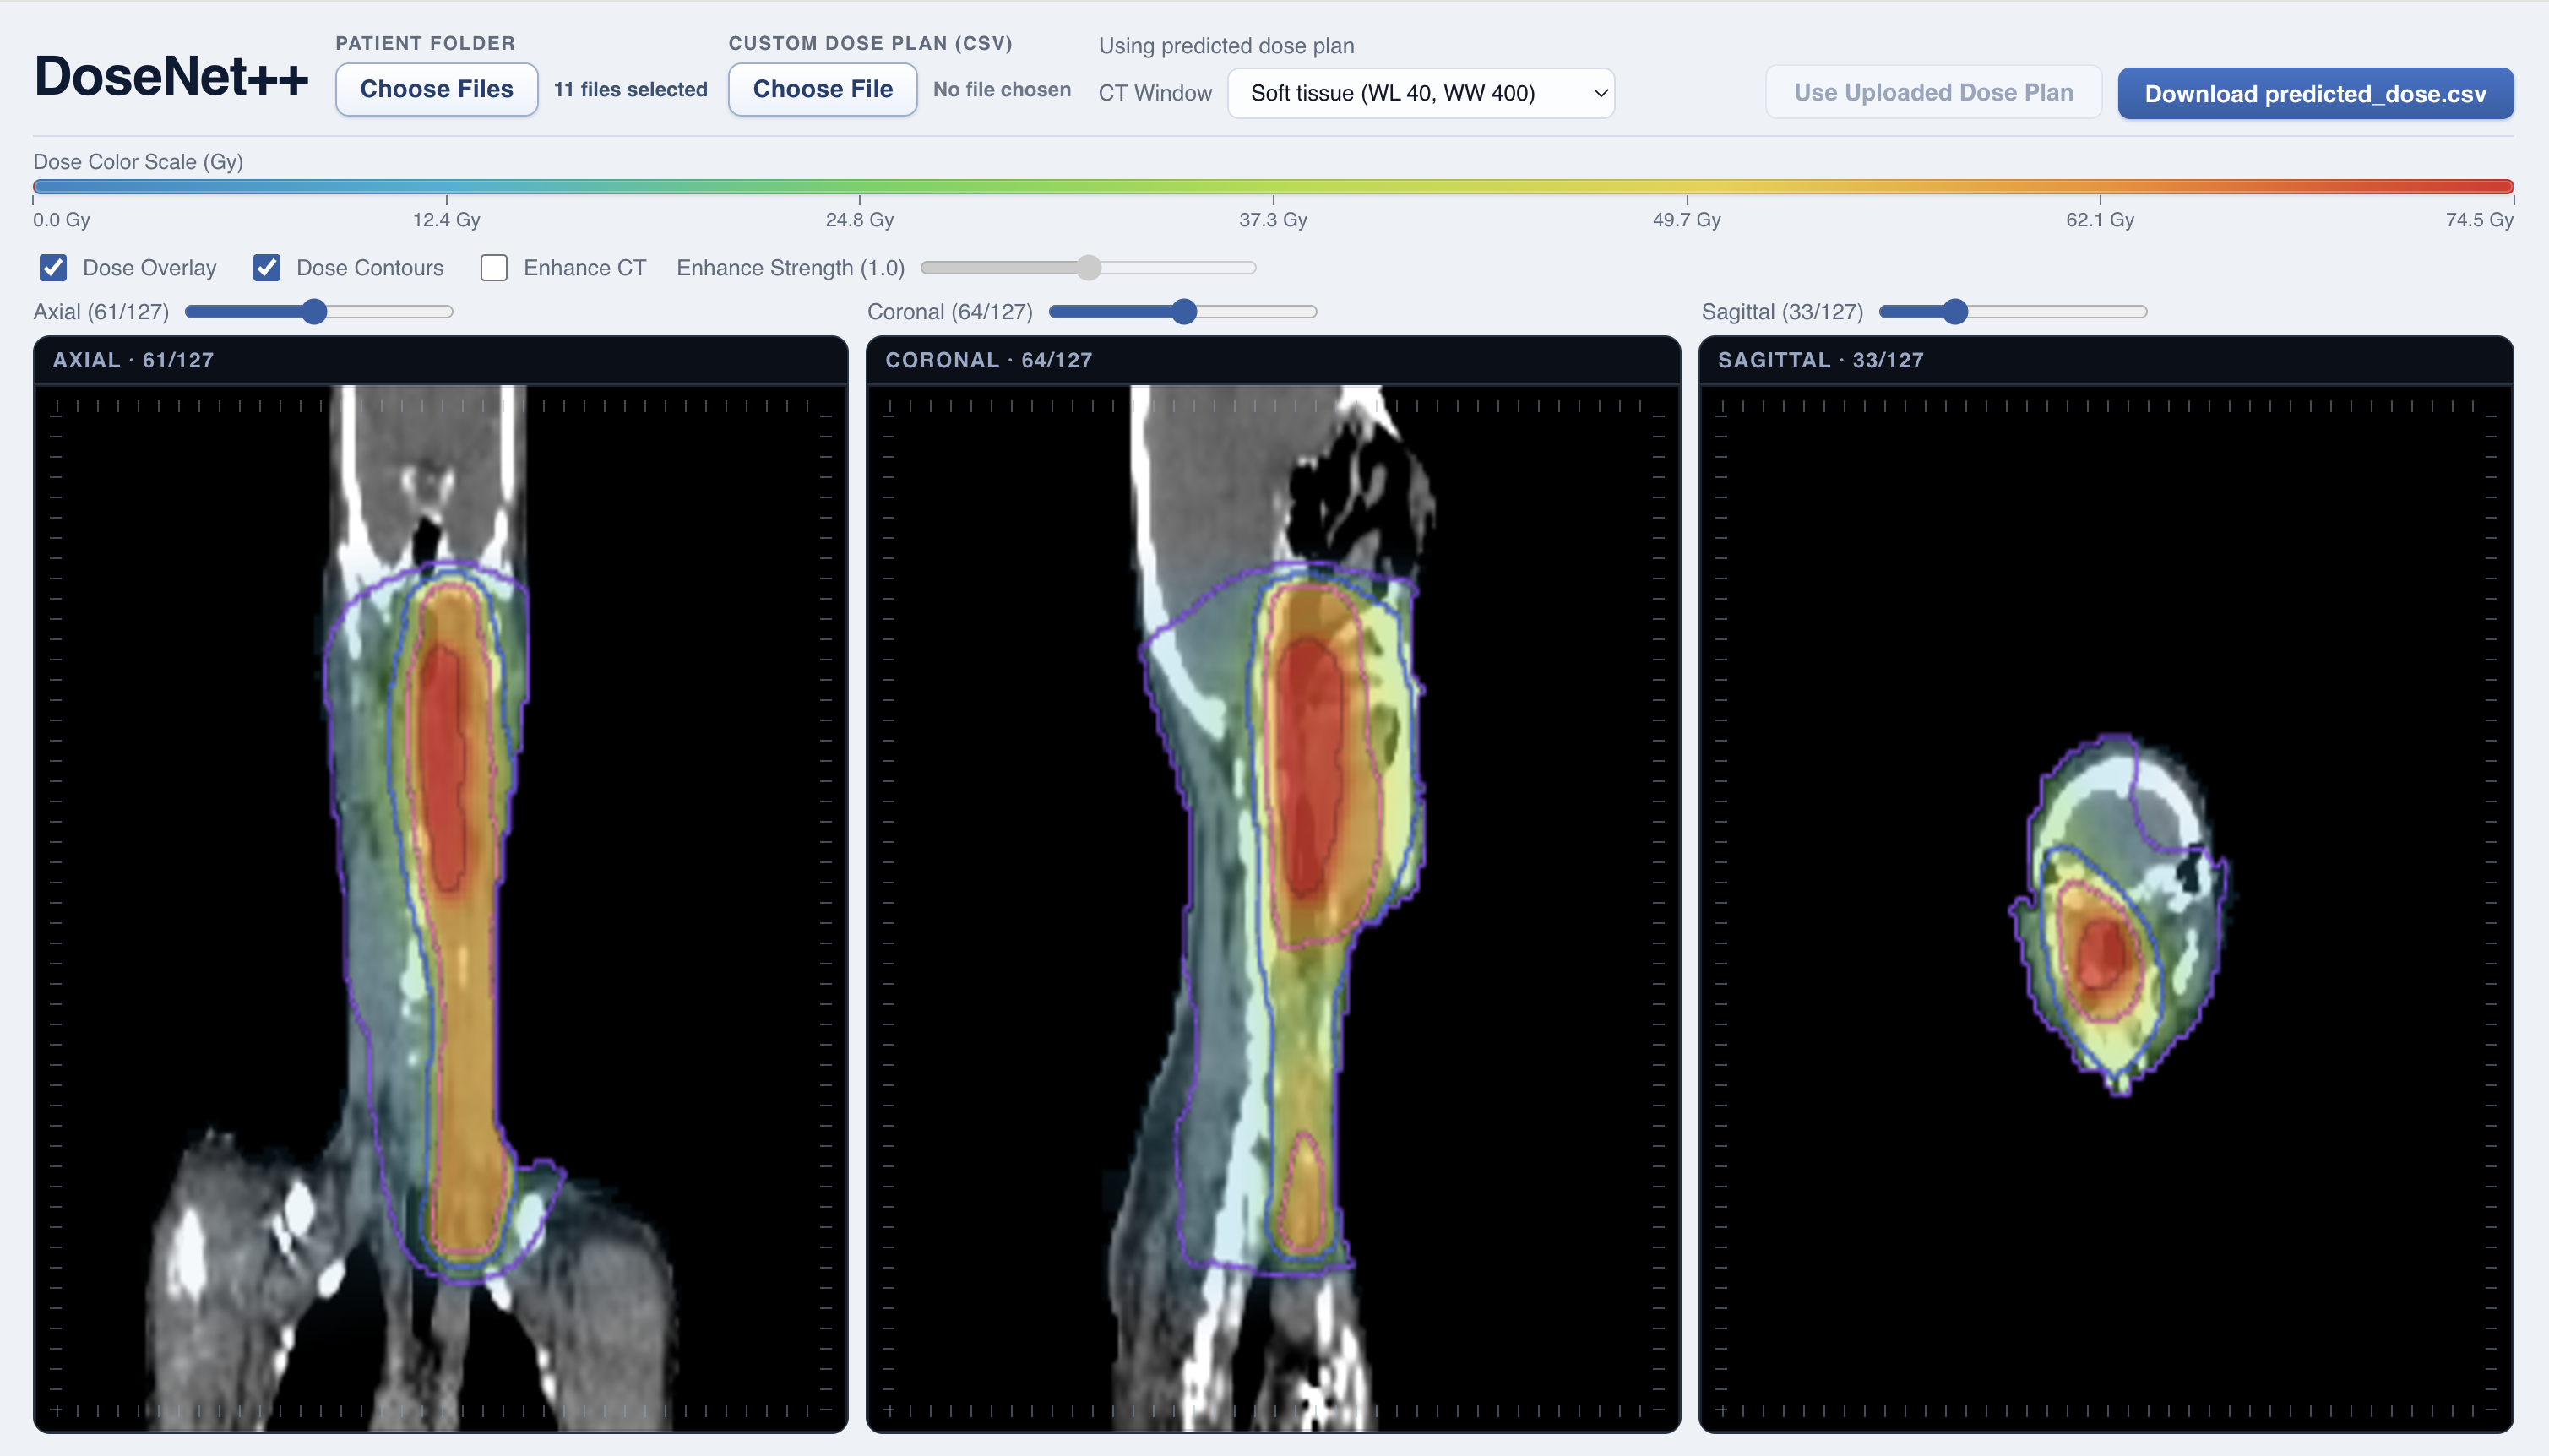Choose Files for Patient Folder
This screenshot has height=1456, width=2549.
pos(436,89)
